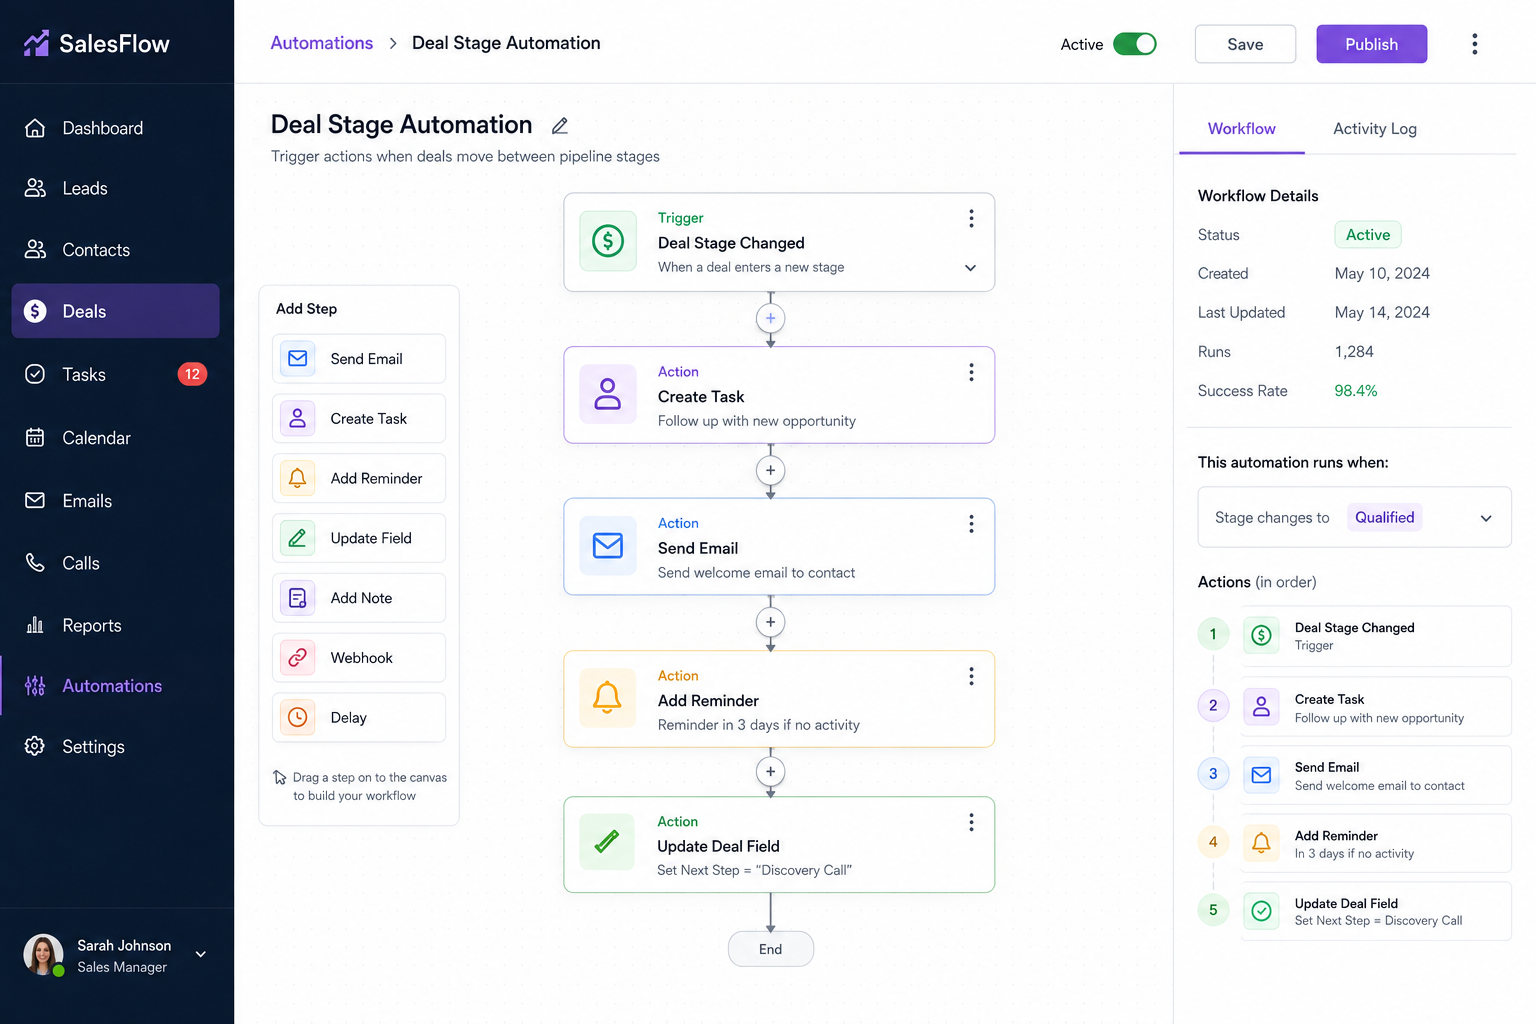Click the Active status badge

[x=1367, y=235]
